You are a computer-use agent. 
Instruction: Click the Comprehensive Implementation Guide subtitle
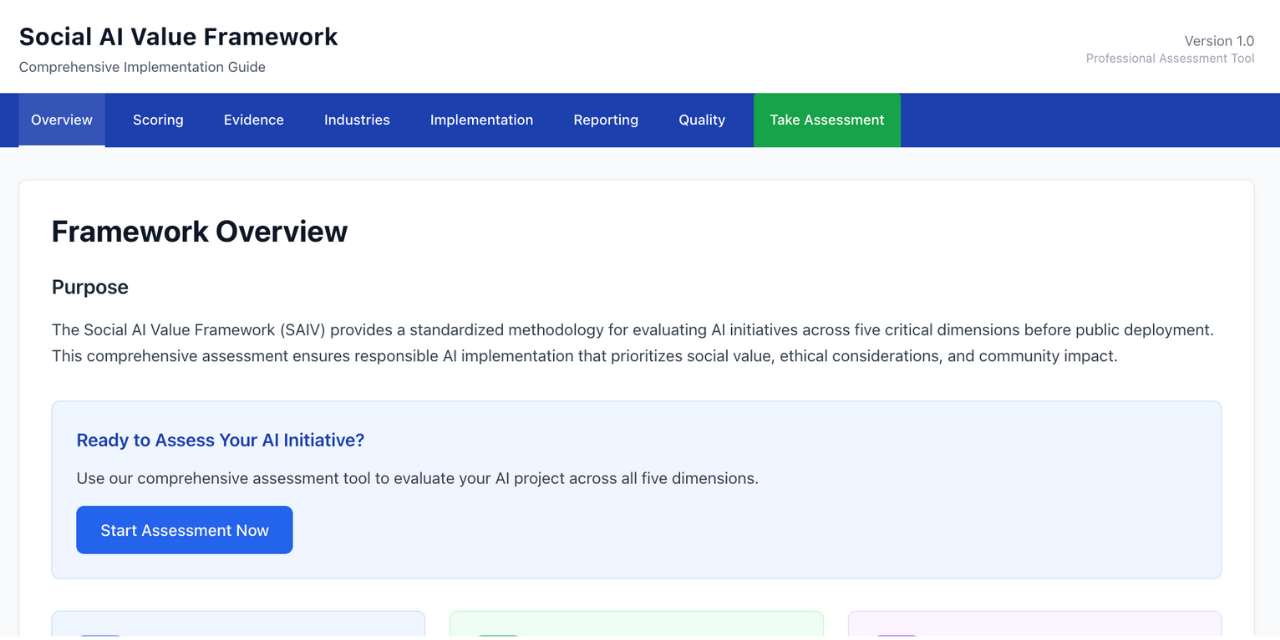point(142,67)
